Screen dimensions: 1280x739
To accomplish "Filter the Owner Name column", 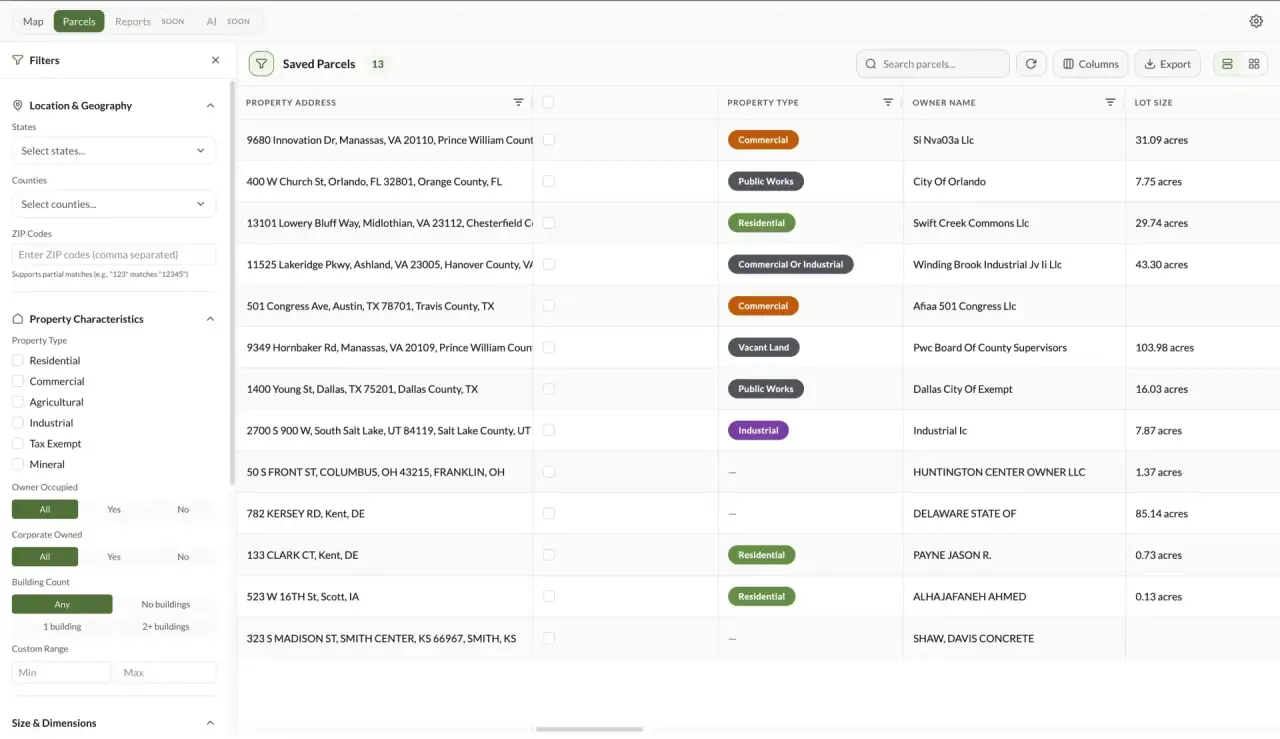I will [x=1110, y=102].
